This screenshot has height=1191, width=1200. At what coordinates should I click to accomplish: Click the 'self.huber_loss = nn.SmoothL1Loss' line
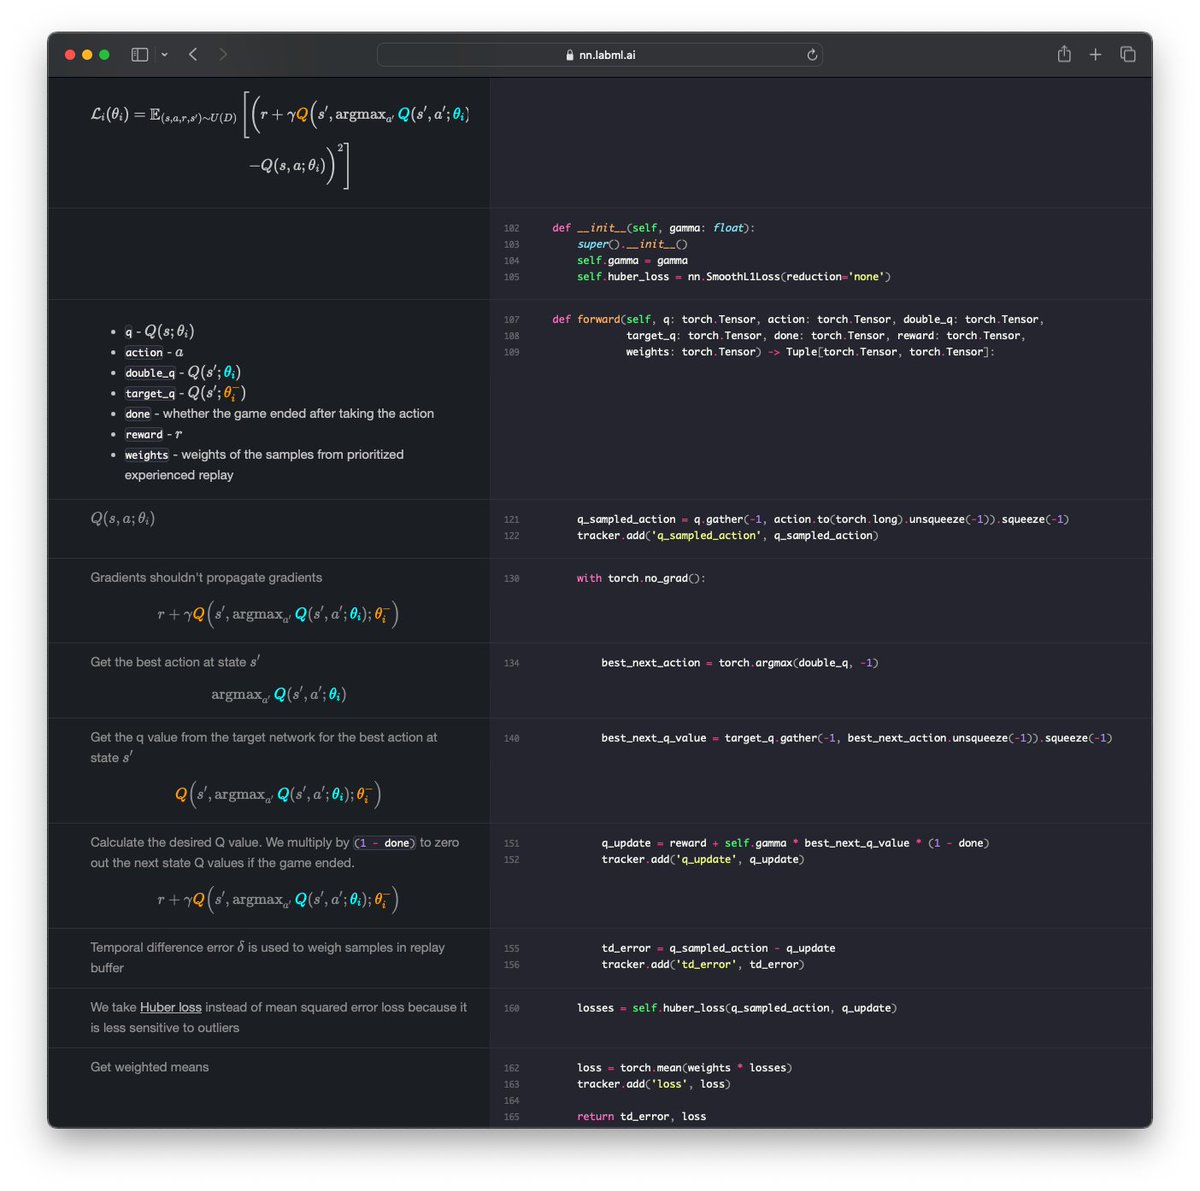point(734,277)
